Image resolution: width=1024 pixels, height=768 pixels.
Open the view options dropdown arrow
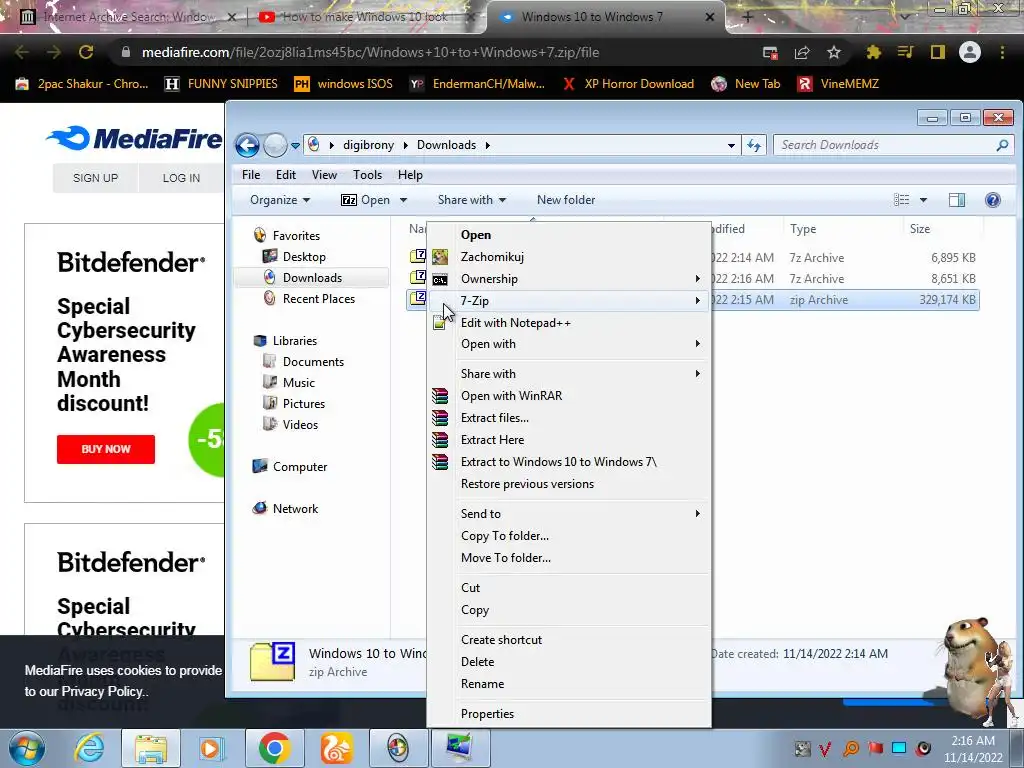pos(923,200)
